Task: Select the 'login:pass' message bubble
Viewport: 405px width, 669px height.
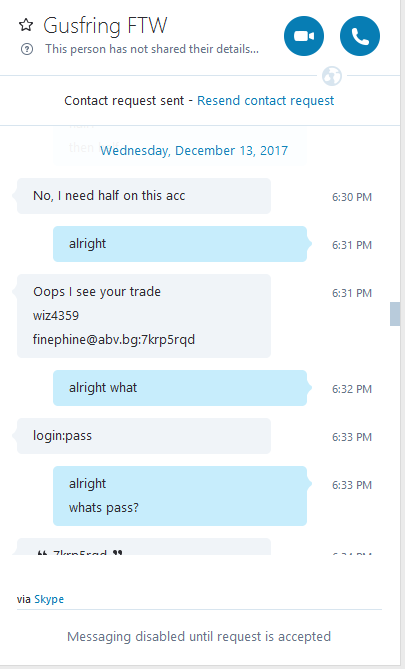Action: pos(144,436)
